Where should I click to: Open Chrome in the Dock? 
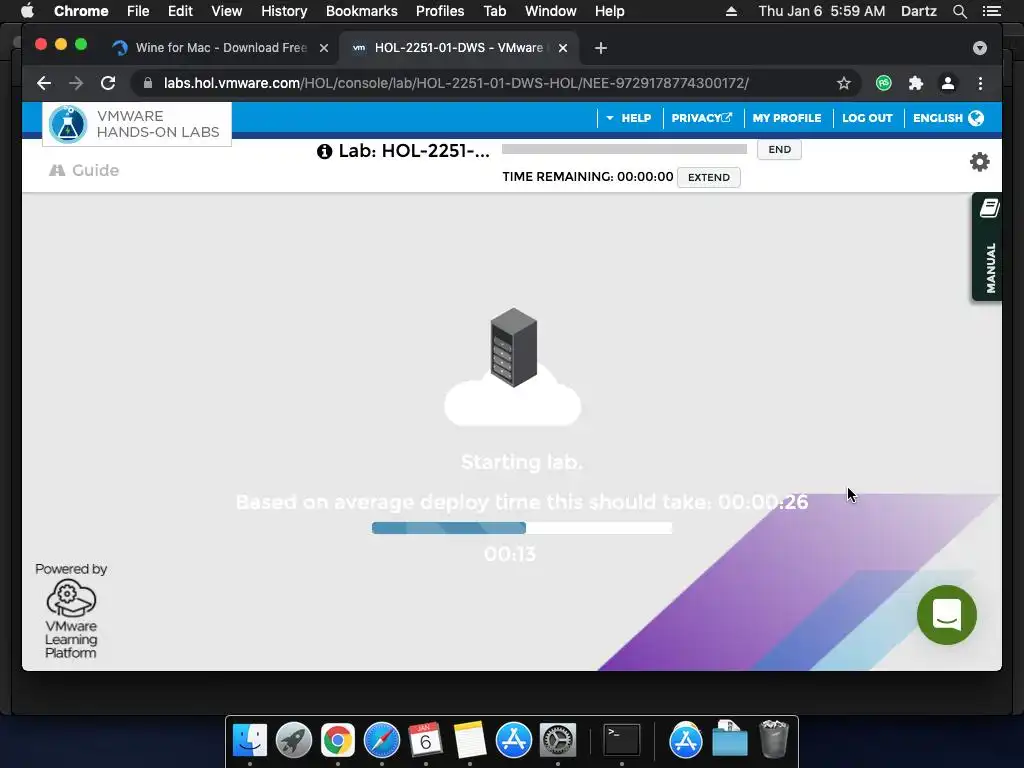click(x=338, y=740)
